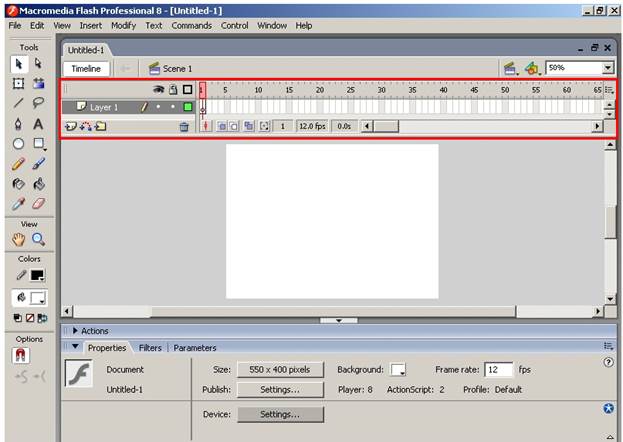The height and width of the screenshot is (442, 623).
Task: Open the Properties panel options menu
Action: click(x=608, y=346)
